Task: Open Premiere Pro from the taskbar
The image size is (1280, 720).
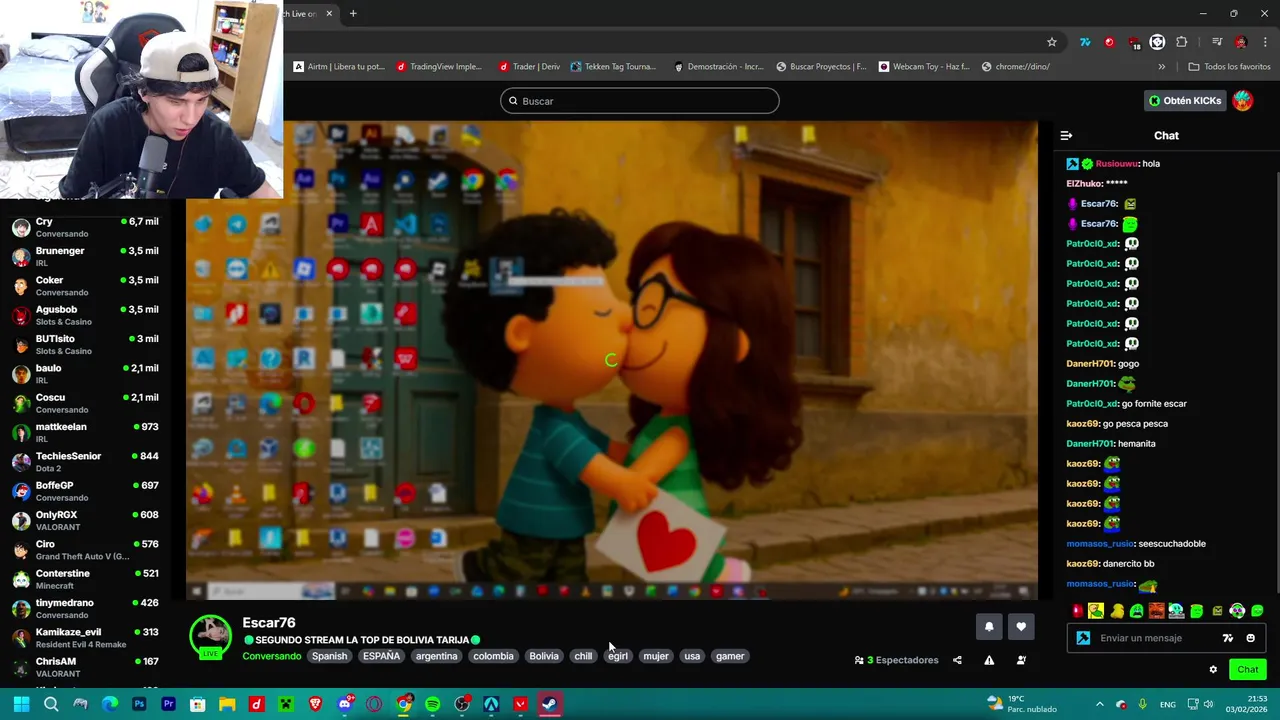Action: (168, 704)
